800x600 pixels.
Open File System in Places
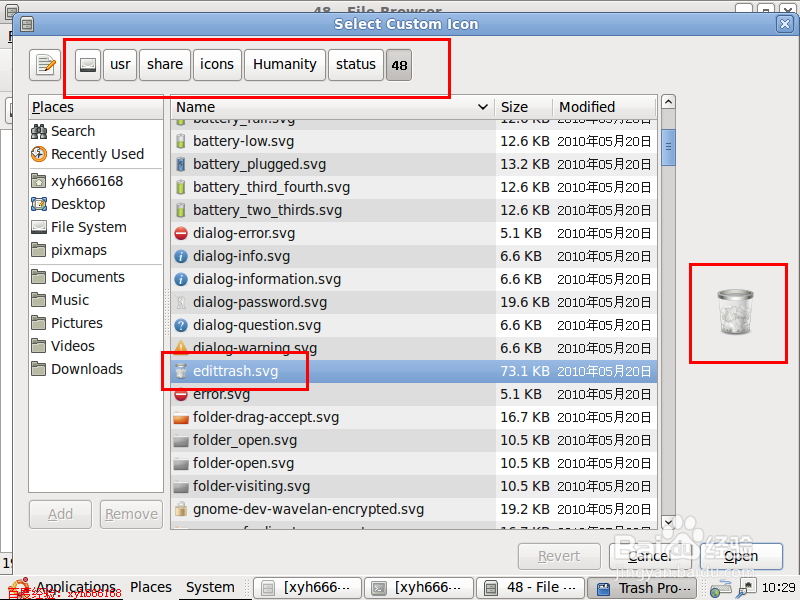tap(96, 227)
